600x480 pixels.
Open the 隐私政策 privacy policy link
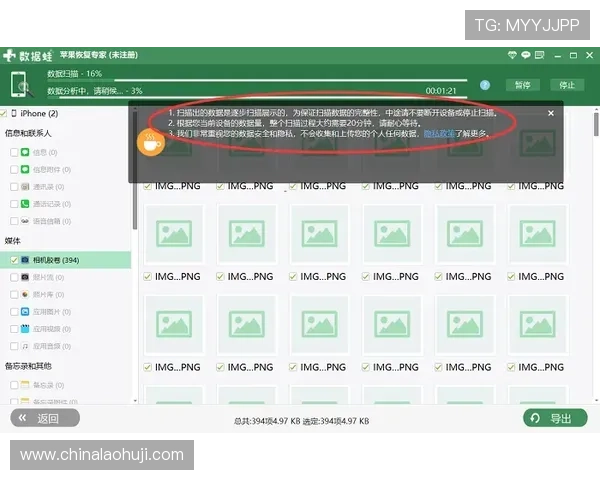[x=439, y=134]
